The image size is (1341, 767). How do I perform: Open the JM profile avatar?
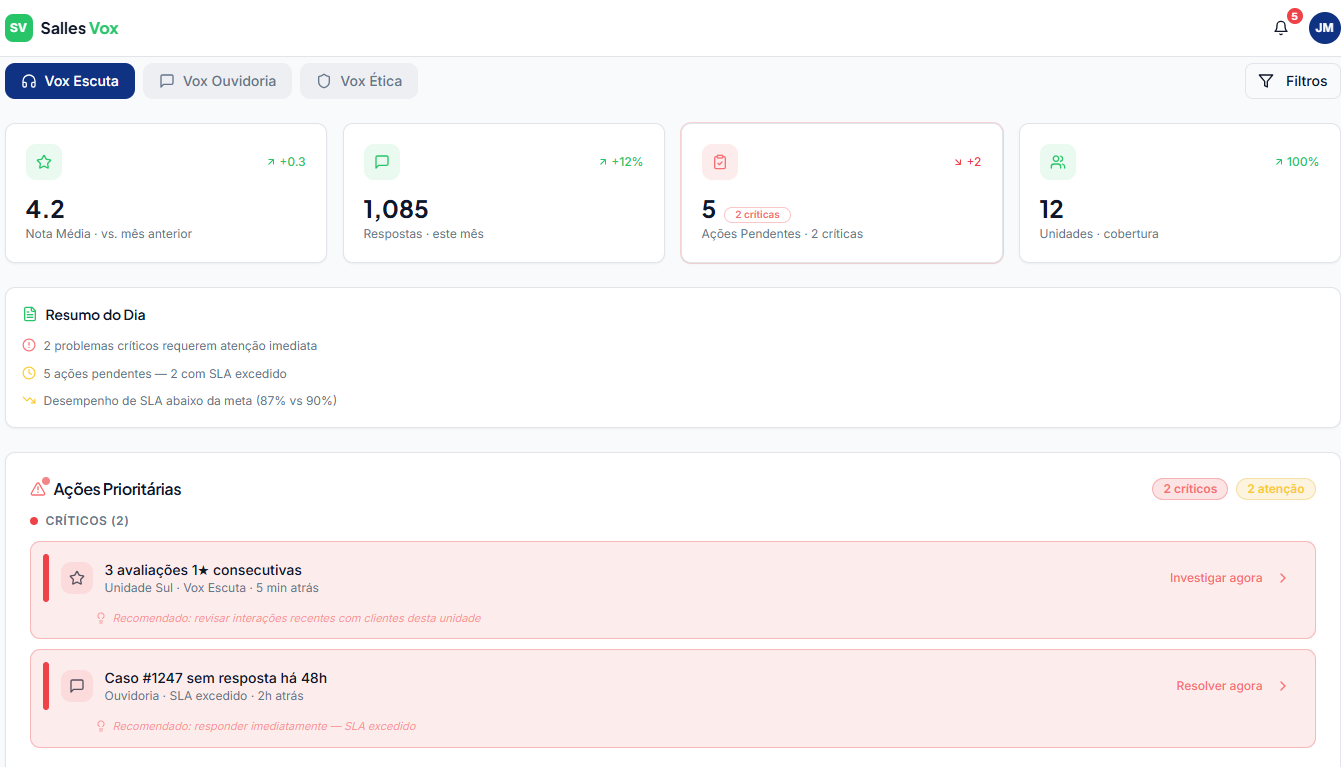pos(1323,27)
